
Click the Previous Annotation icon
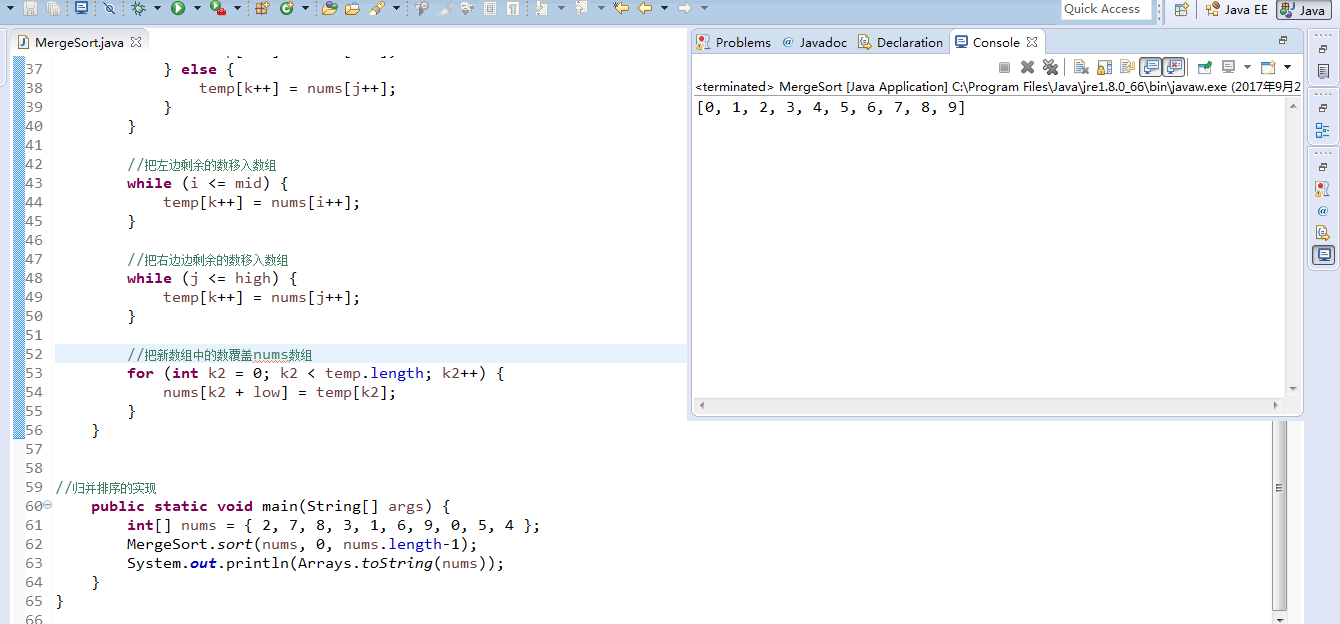(581, 8)
